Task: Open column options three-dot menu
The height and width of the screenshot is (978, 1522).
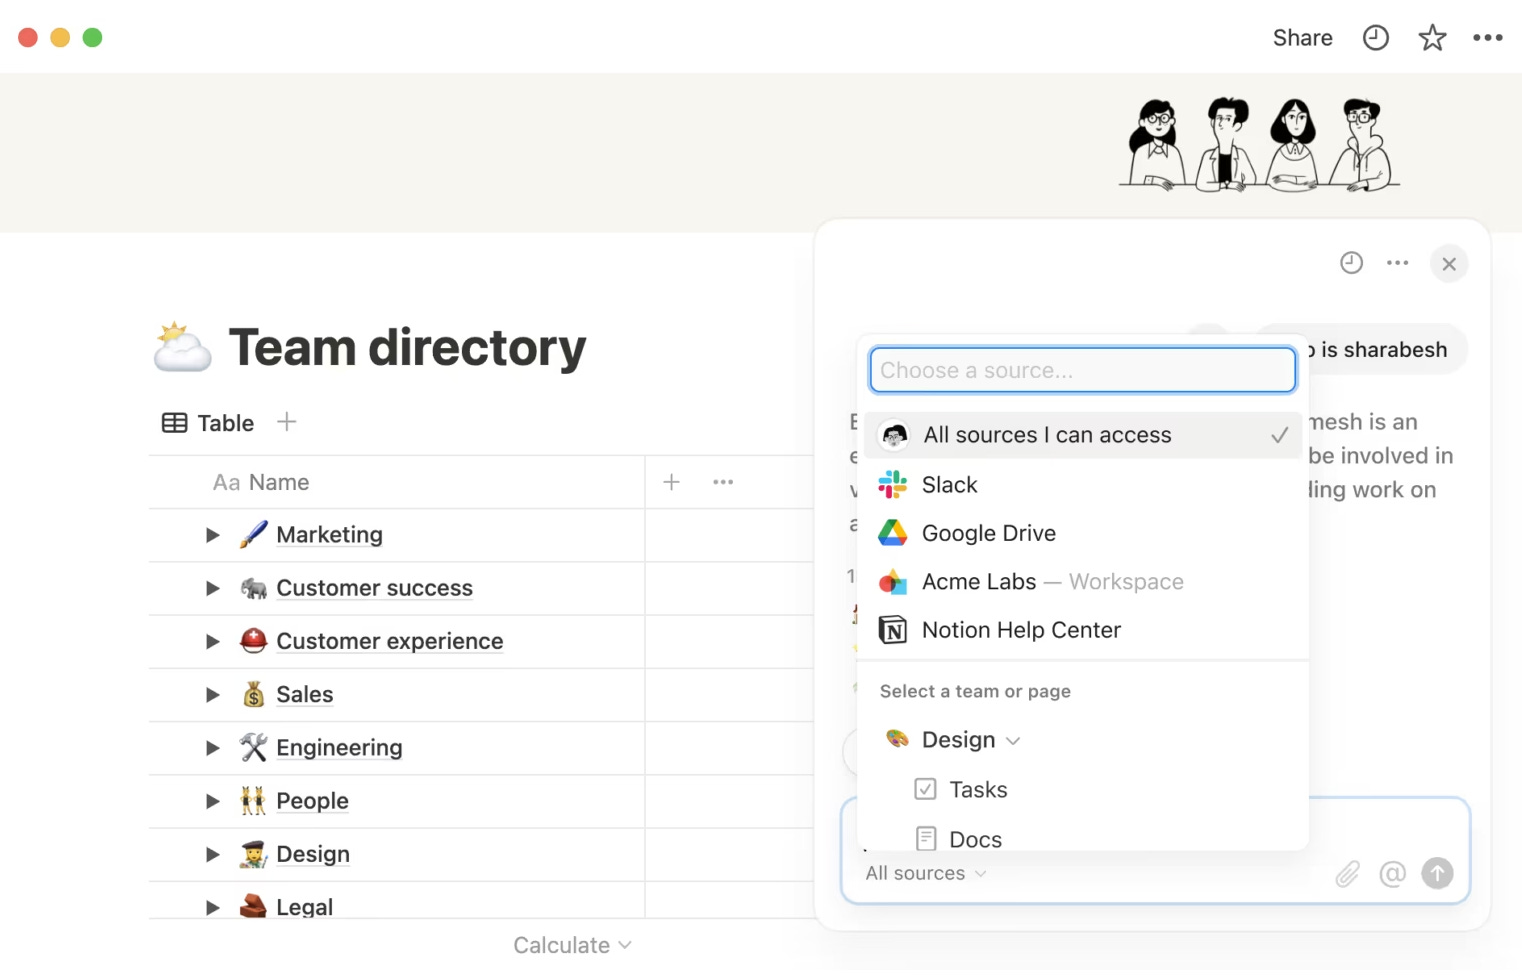Action: [723, 482]
